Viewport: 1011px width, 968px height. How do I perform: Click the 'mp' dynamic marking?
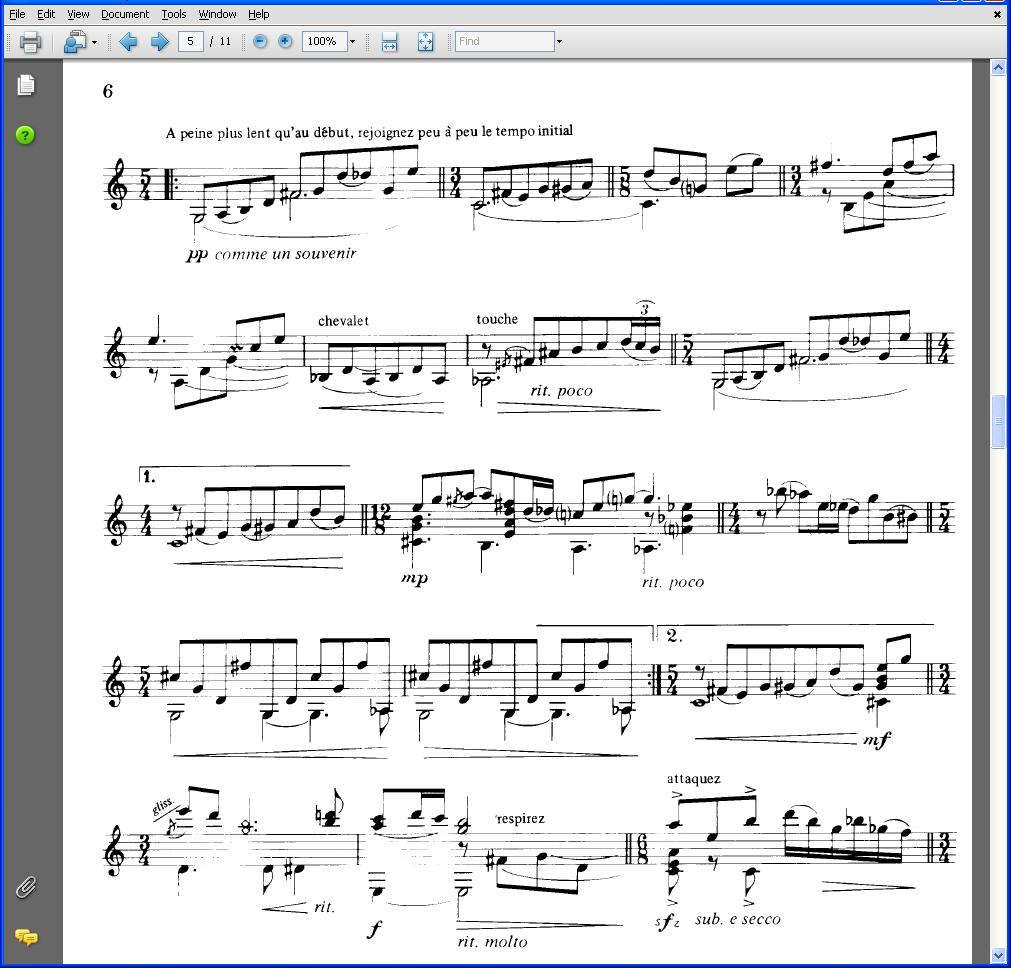(x=415, y=578)
